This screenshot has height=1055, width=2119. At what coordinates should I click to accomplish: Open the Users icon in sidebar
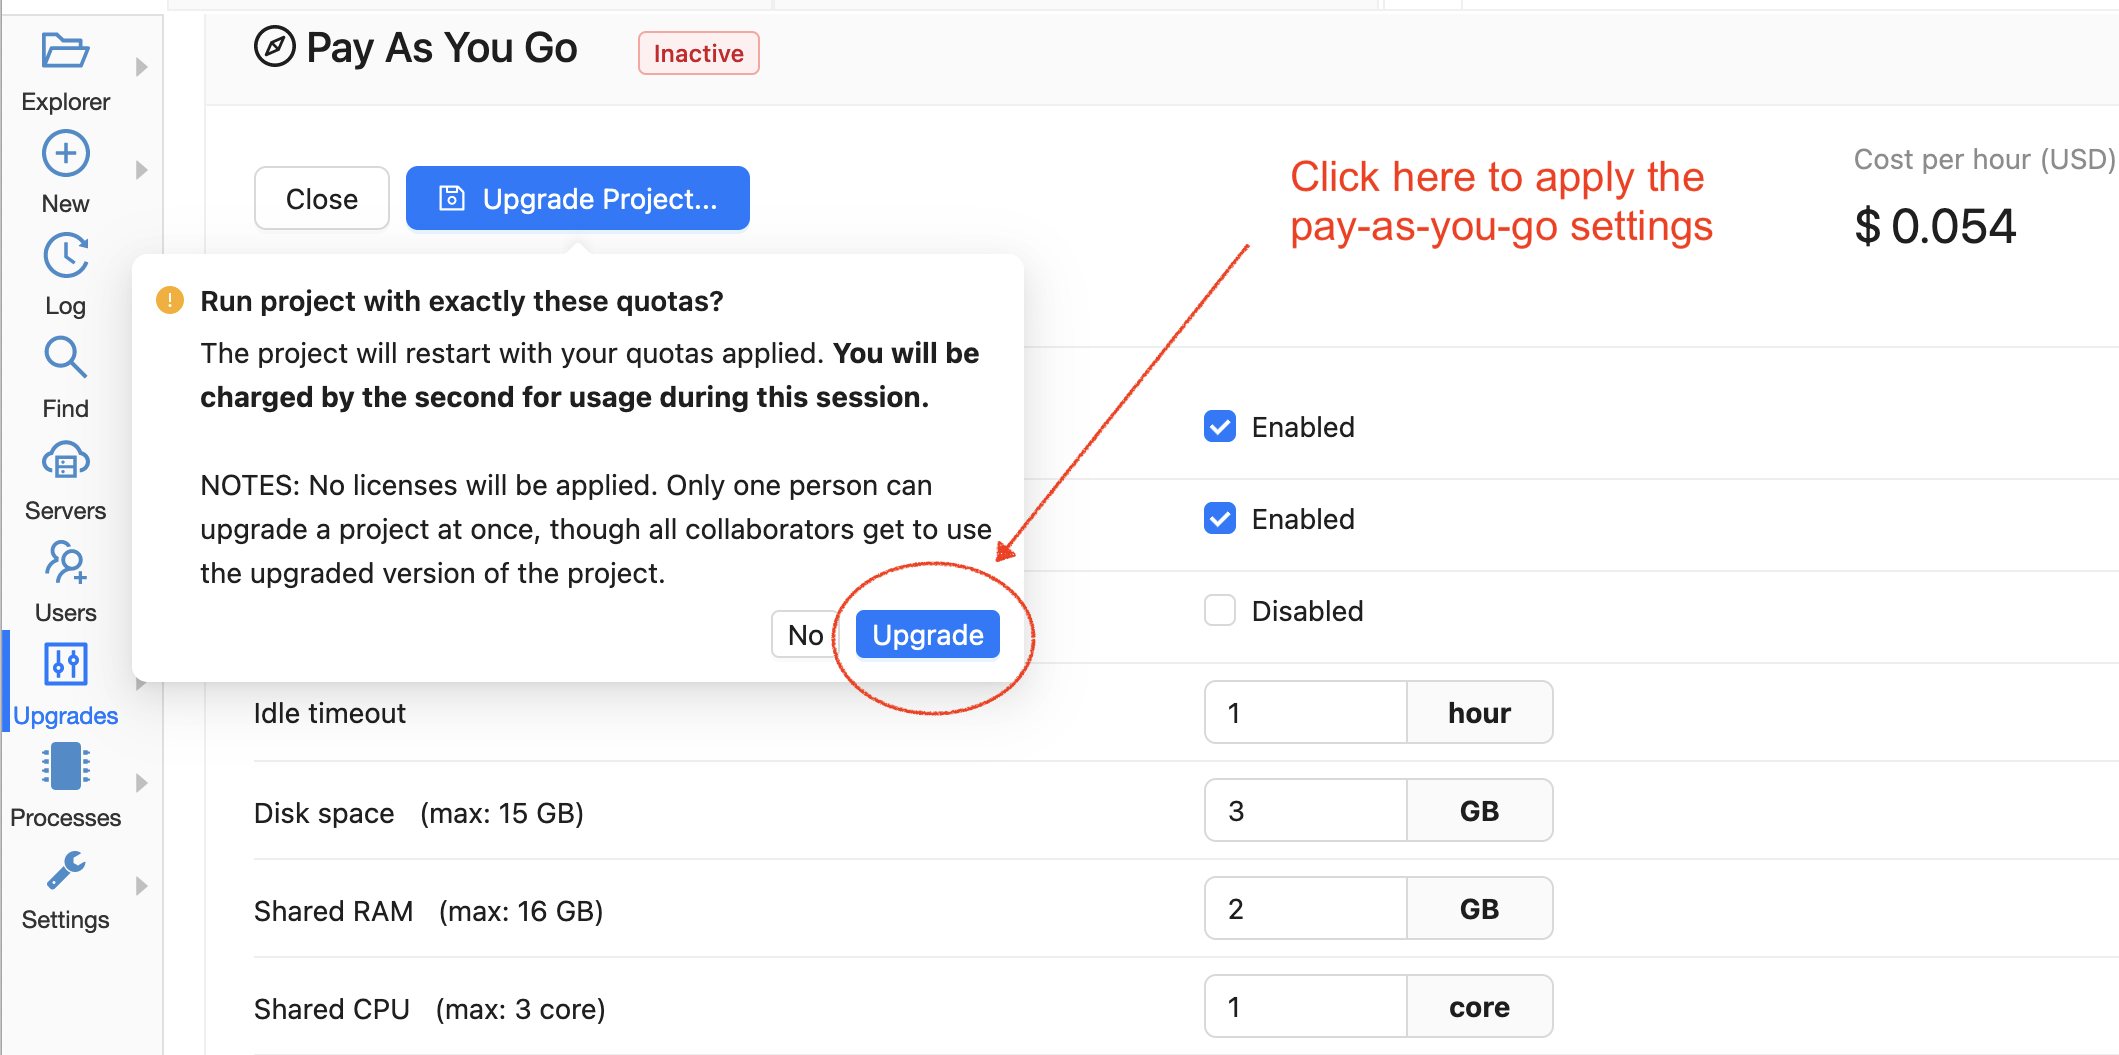(66, 563)
